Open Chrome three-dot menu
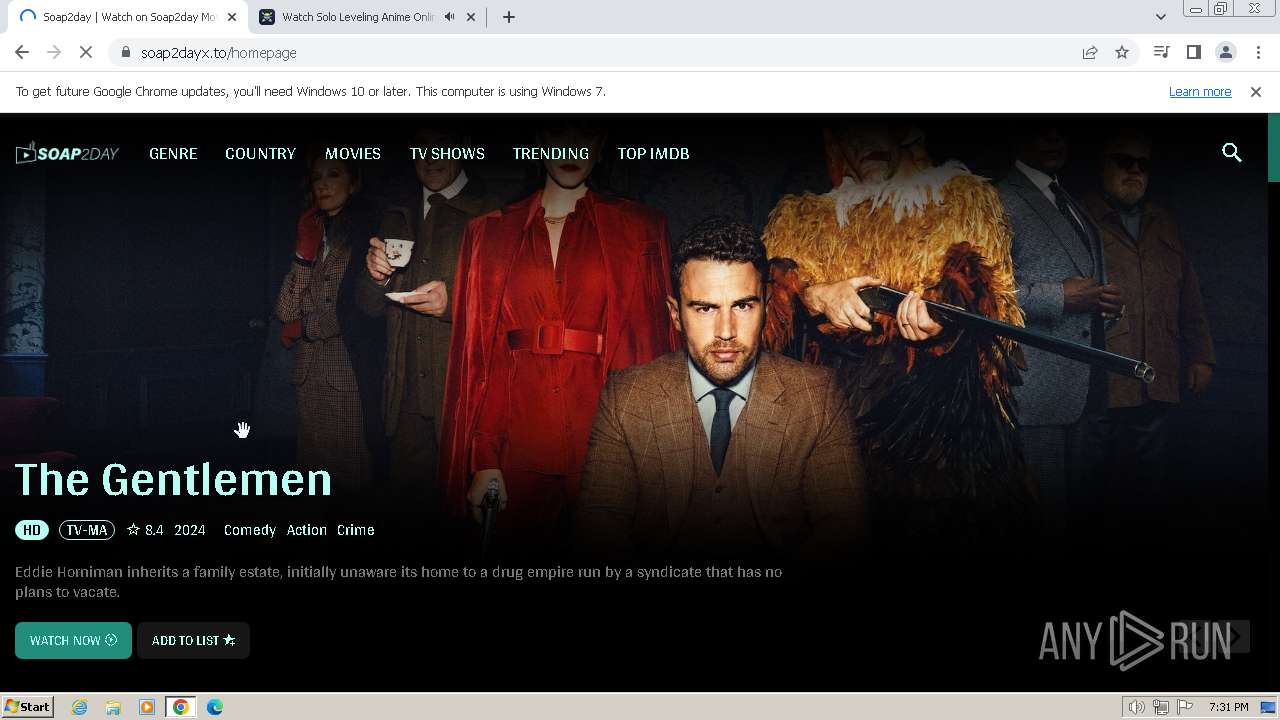 (x=1257, y=52)
